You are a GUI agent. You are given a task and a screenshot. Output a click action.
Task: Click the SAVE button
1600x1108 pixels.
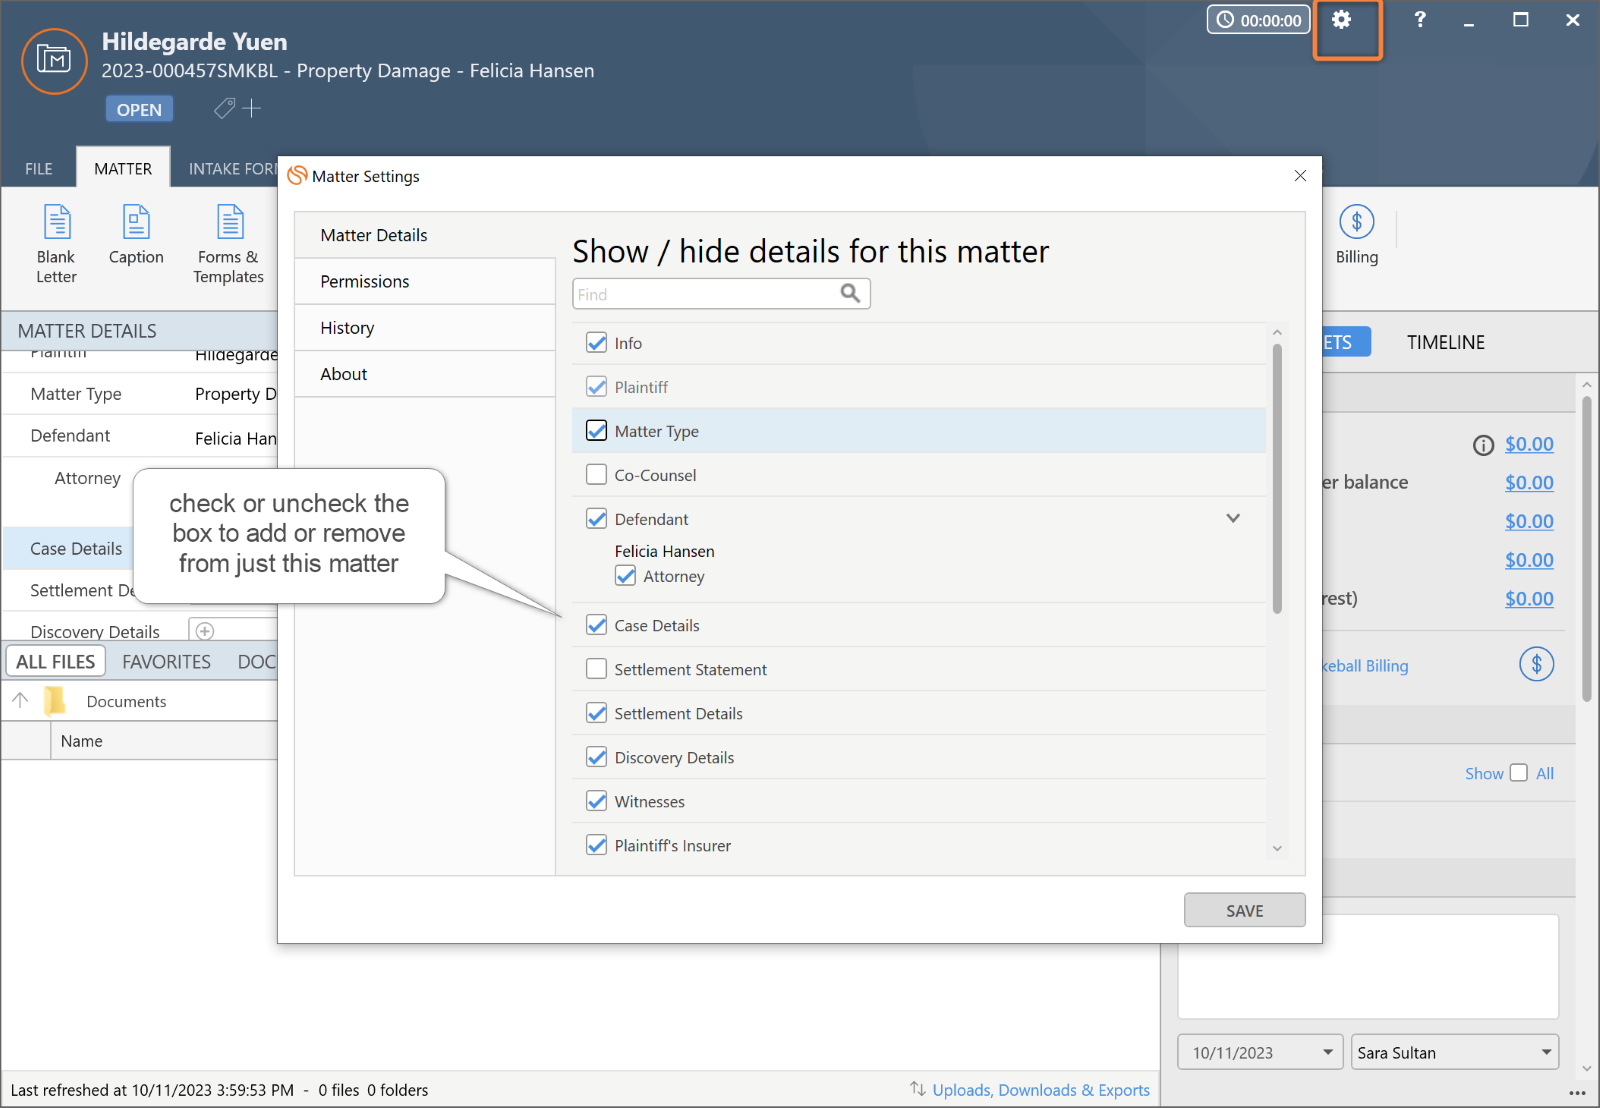(1245, 910)
